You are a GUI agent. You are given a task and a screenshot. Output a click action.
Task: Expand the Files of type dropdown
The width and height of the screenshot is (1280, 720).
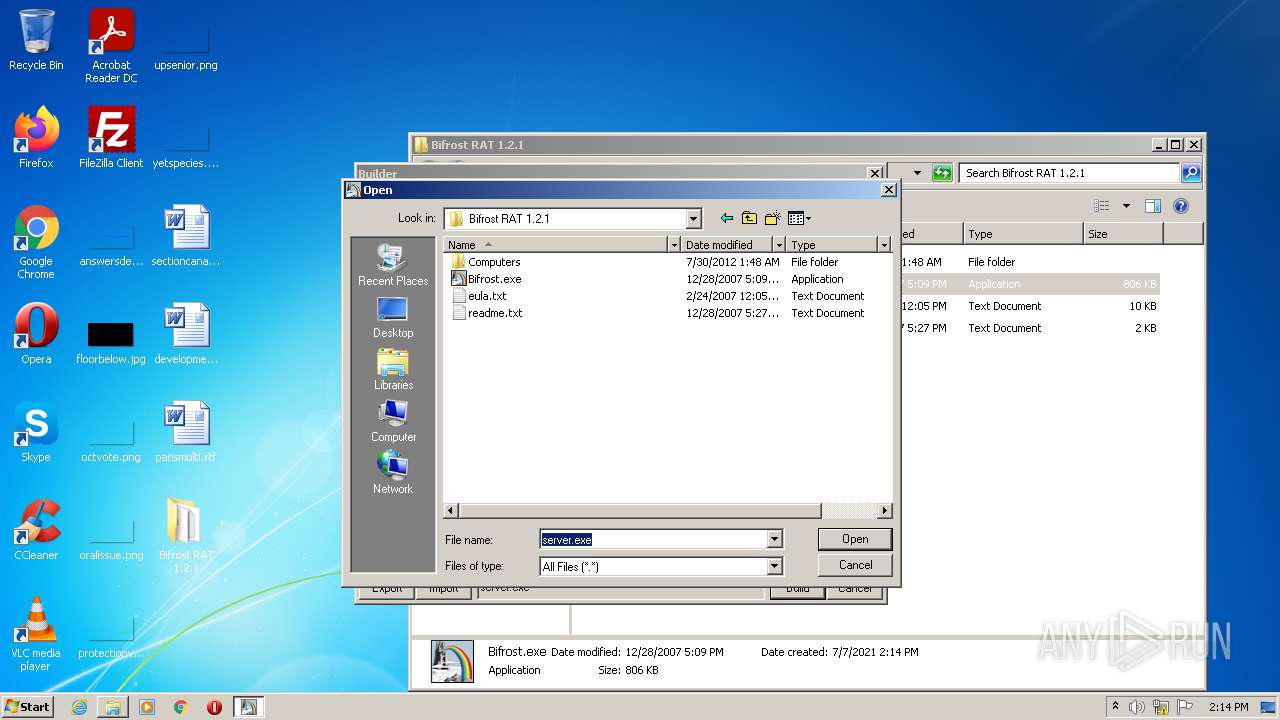pos(774,566)
